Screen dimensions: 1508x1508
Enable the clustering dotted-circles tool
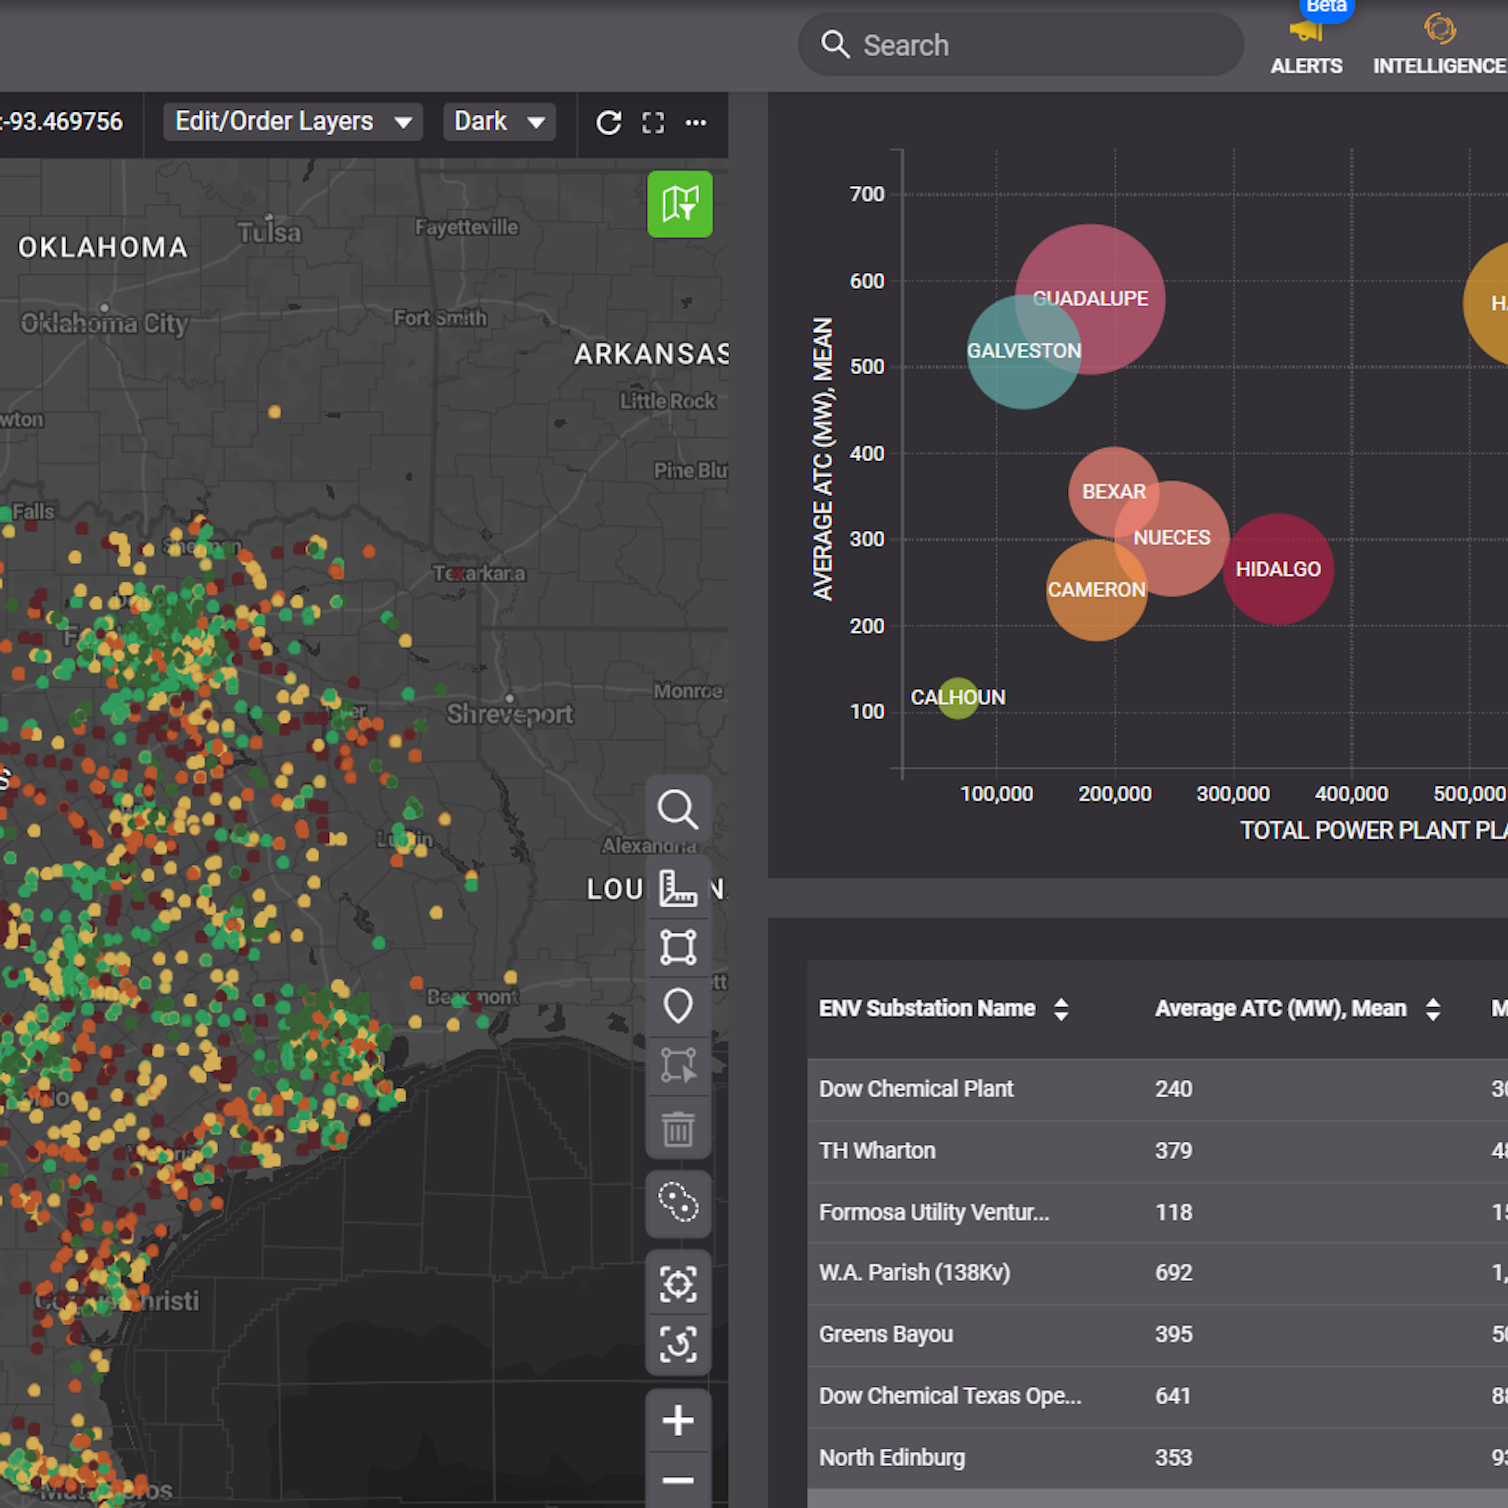coord(678,1205)
